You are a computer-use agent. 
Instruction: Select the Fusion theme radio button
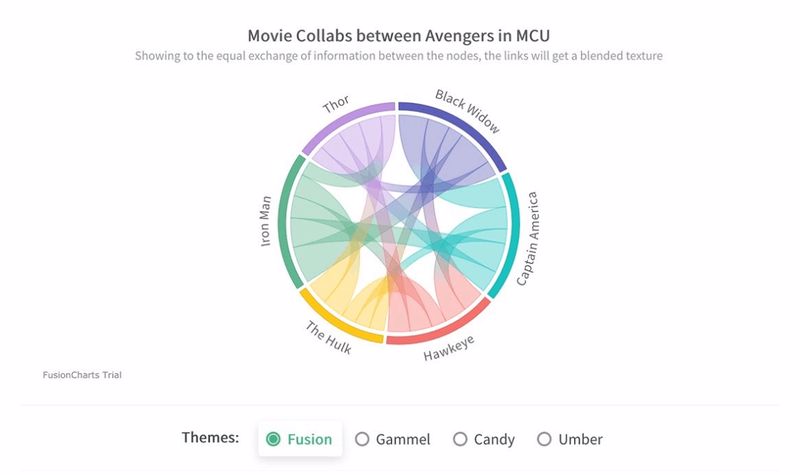[x=273, y=439]
